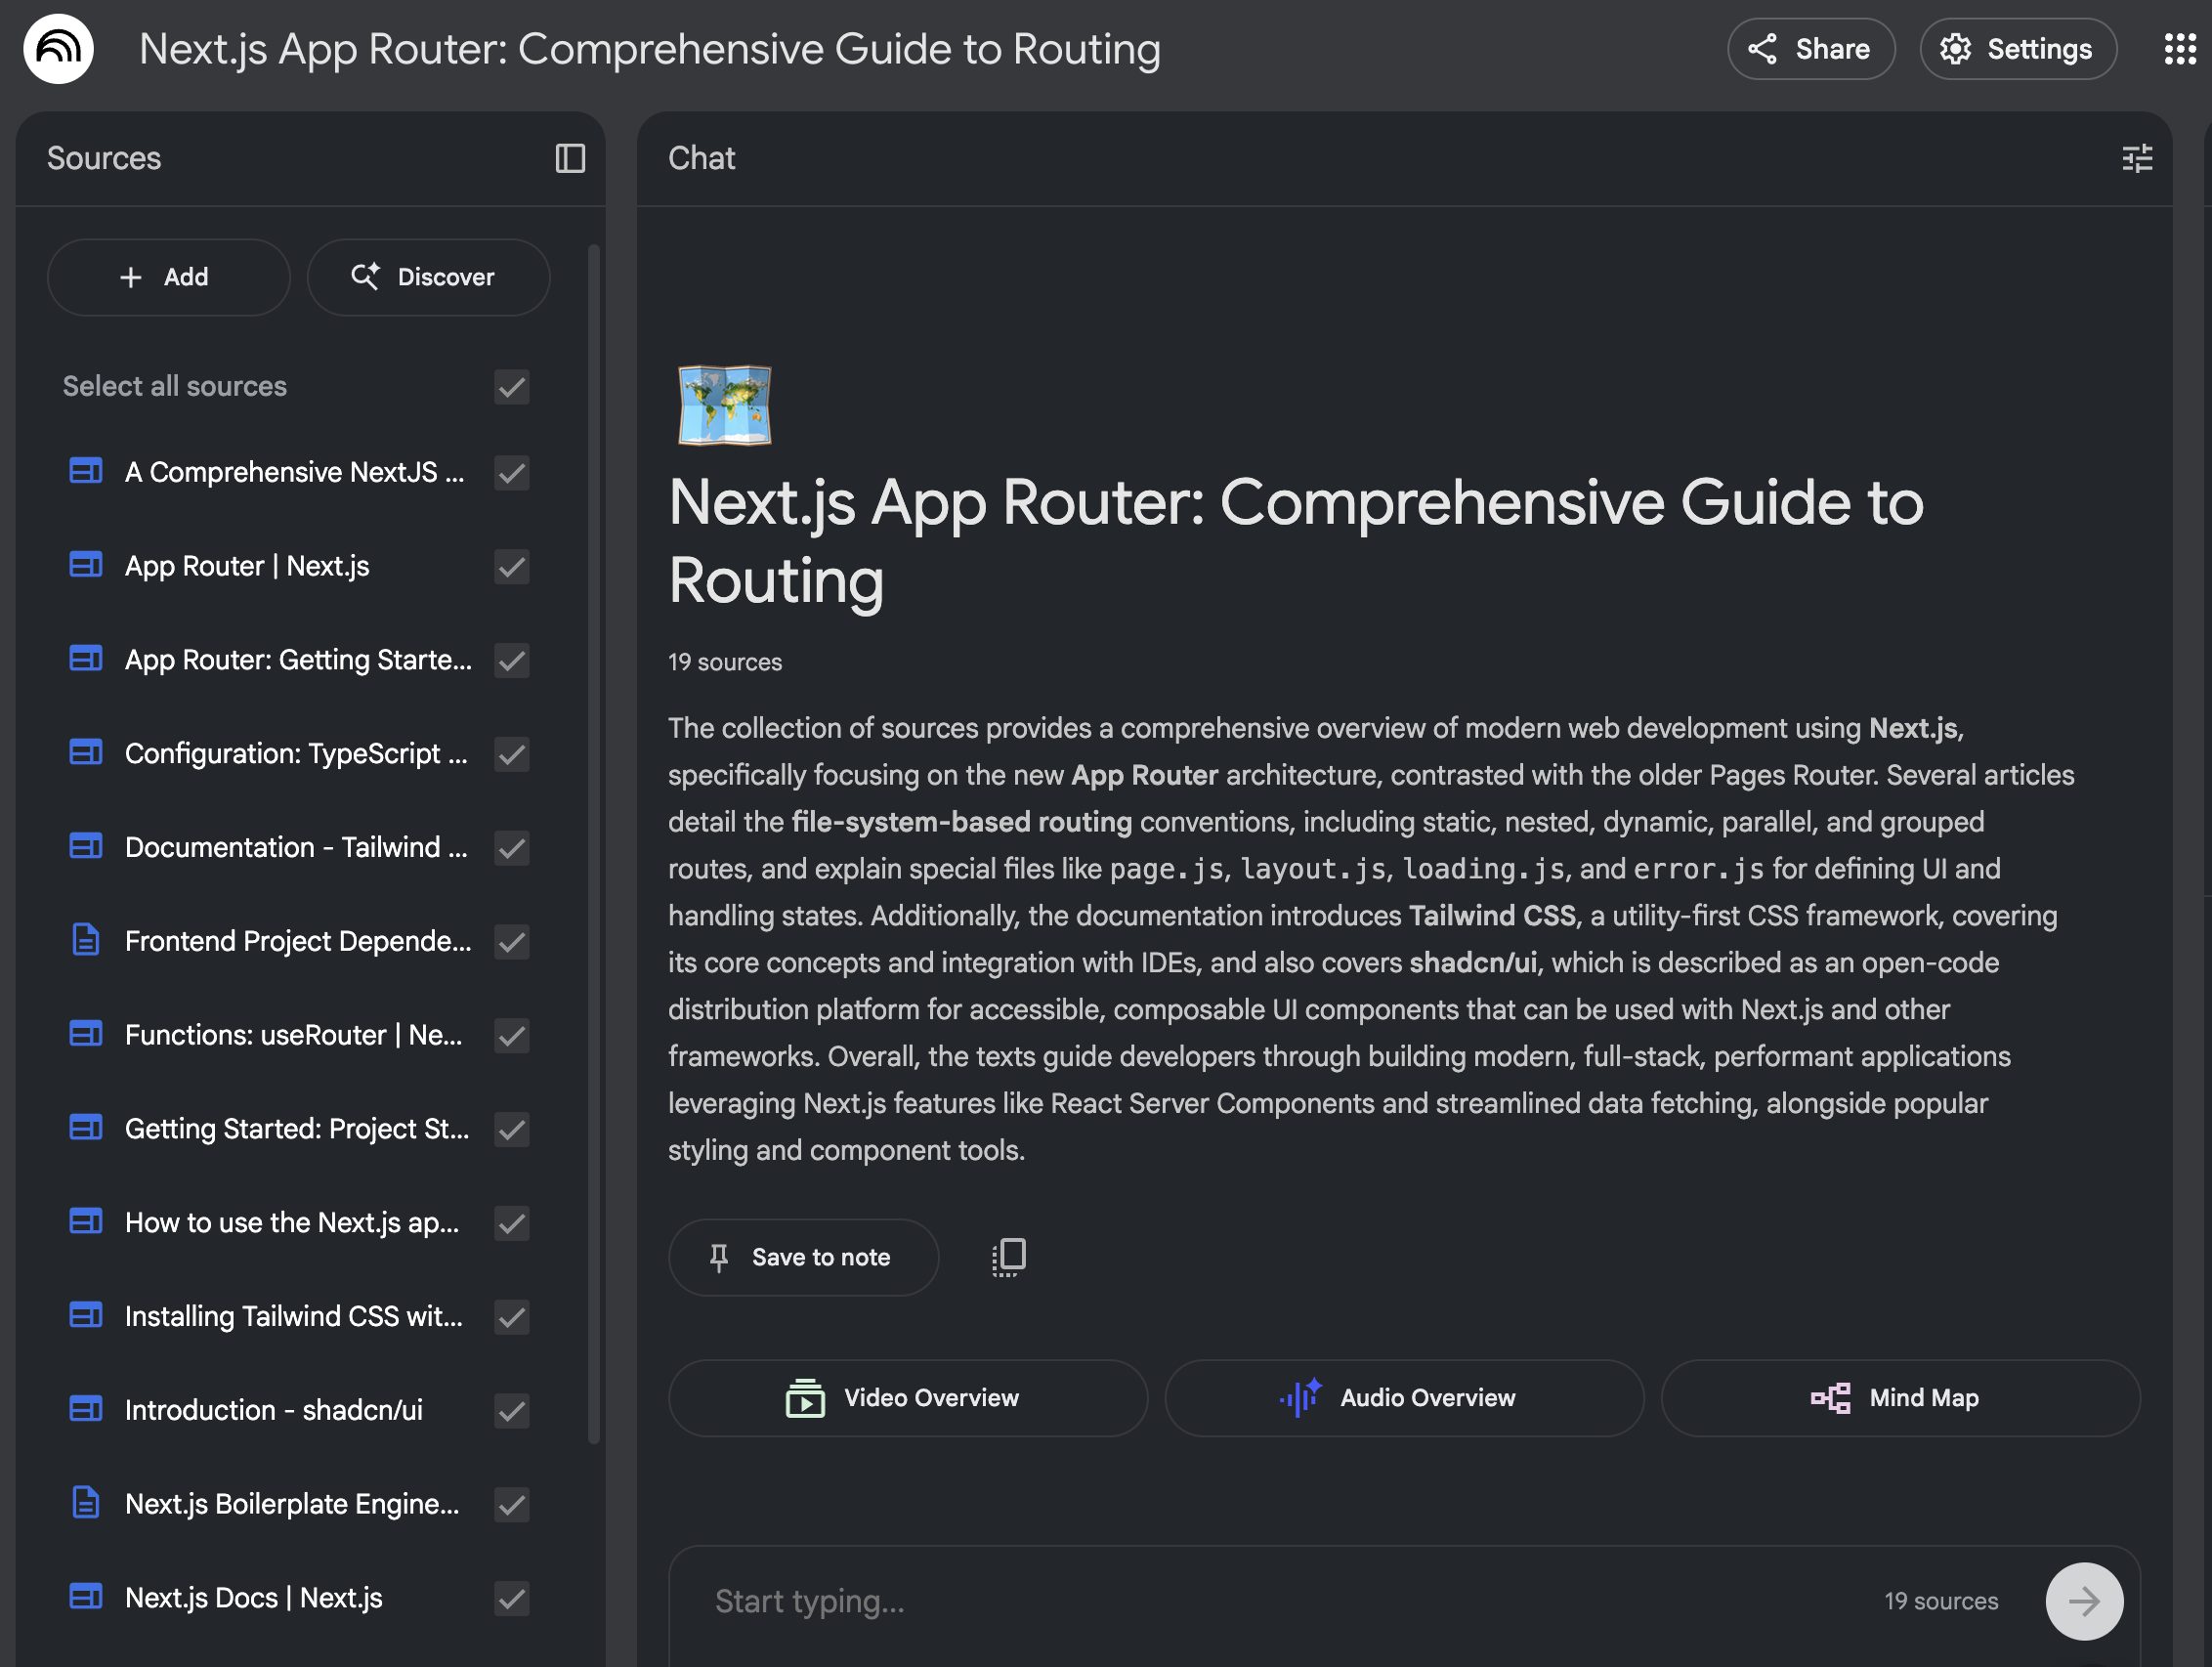The width and height of the screenshot is (2212, 1667).
Task: Open Discover sources
Action: [428, 277]
